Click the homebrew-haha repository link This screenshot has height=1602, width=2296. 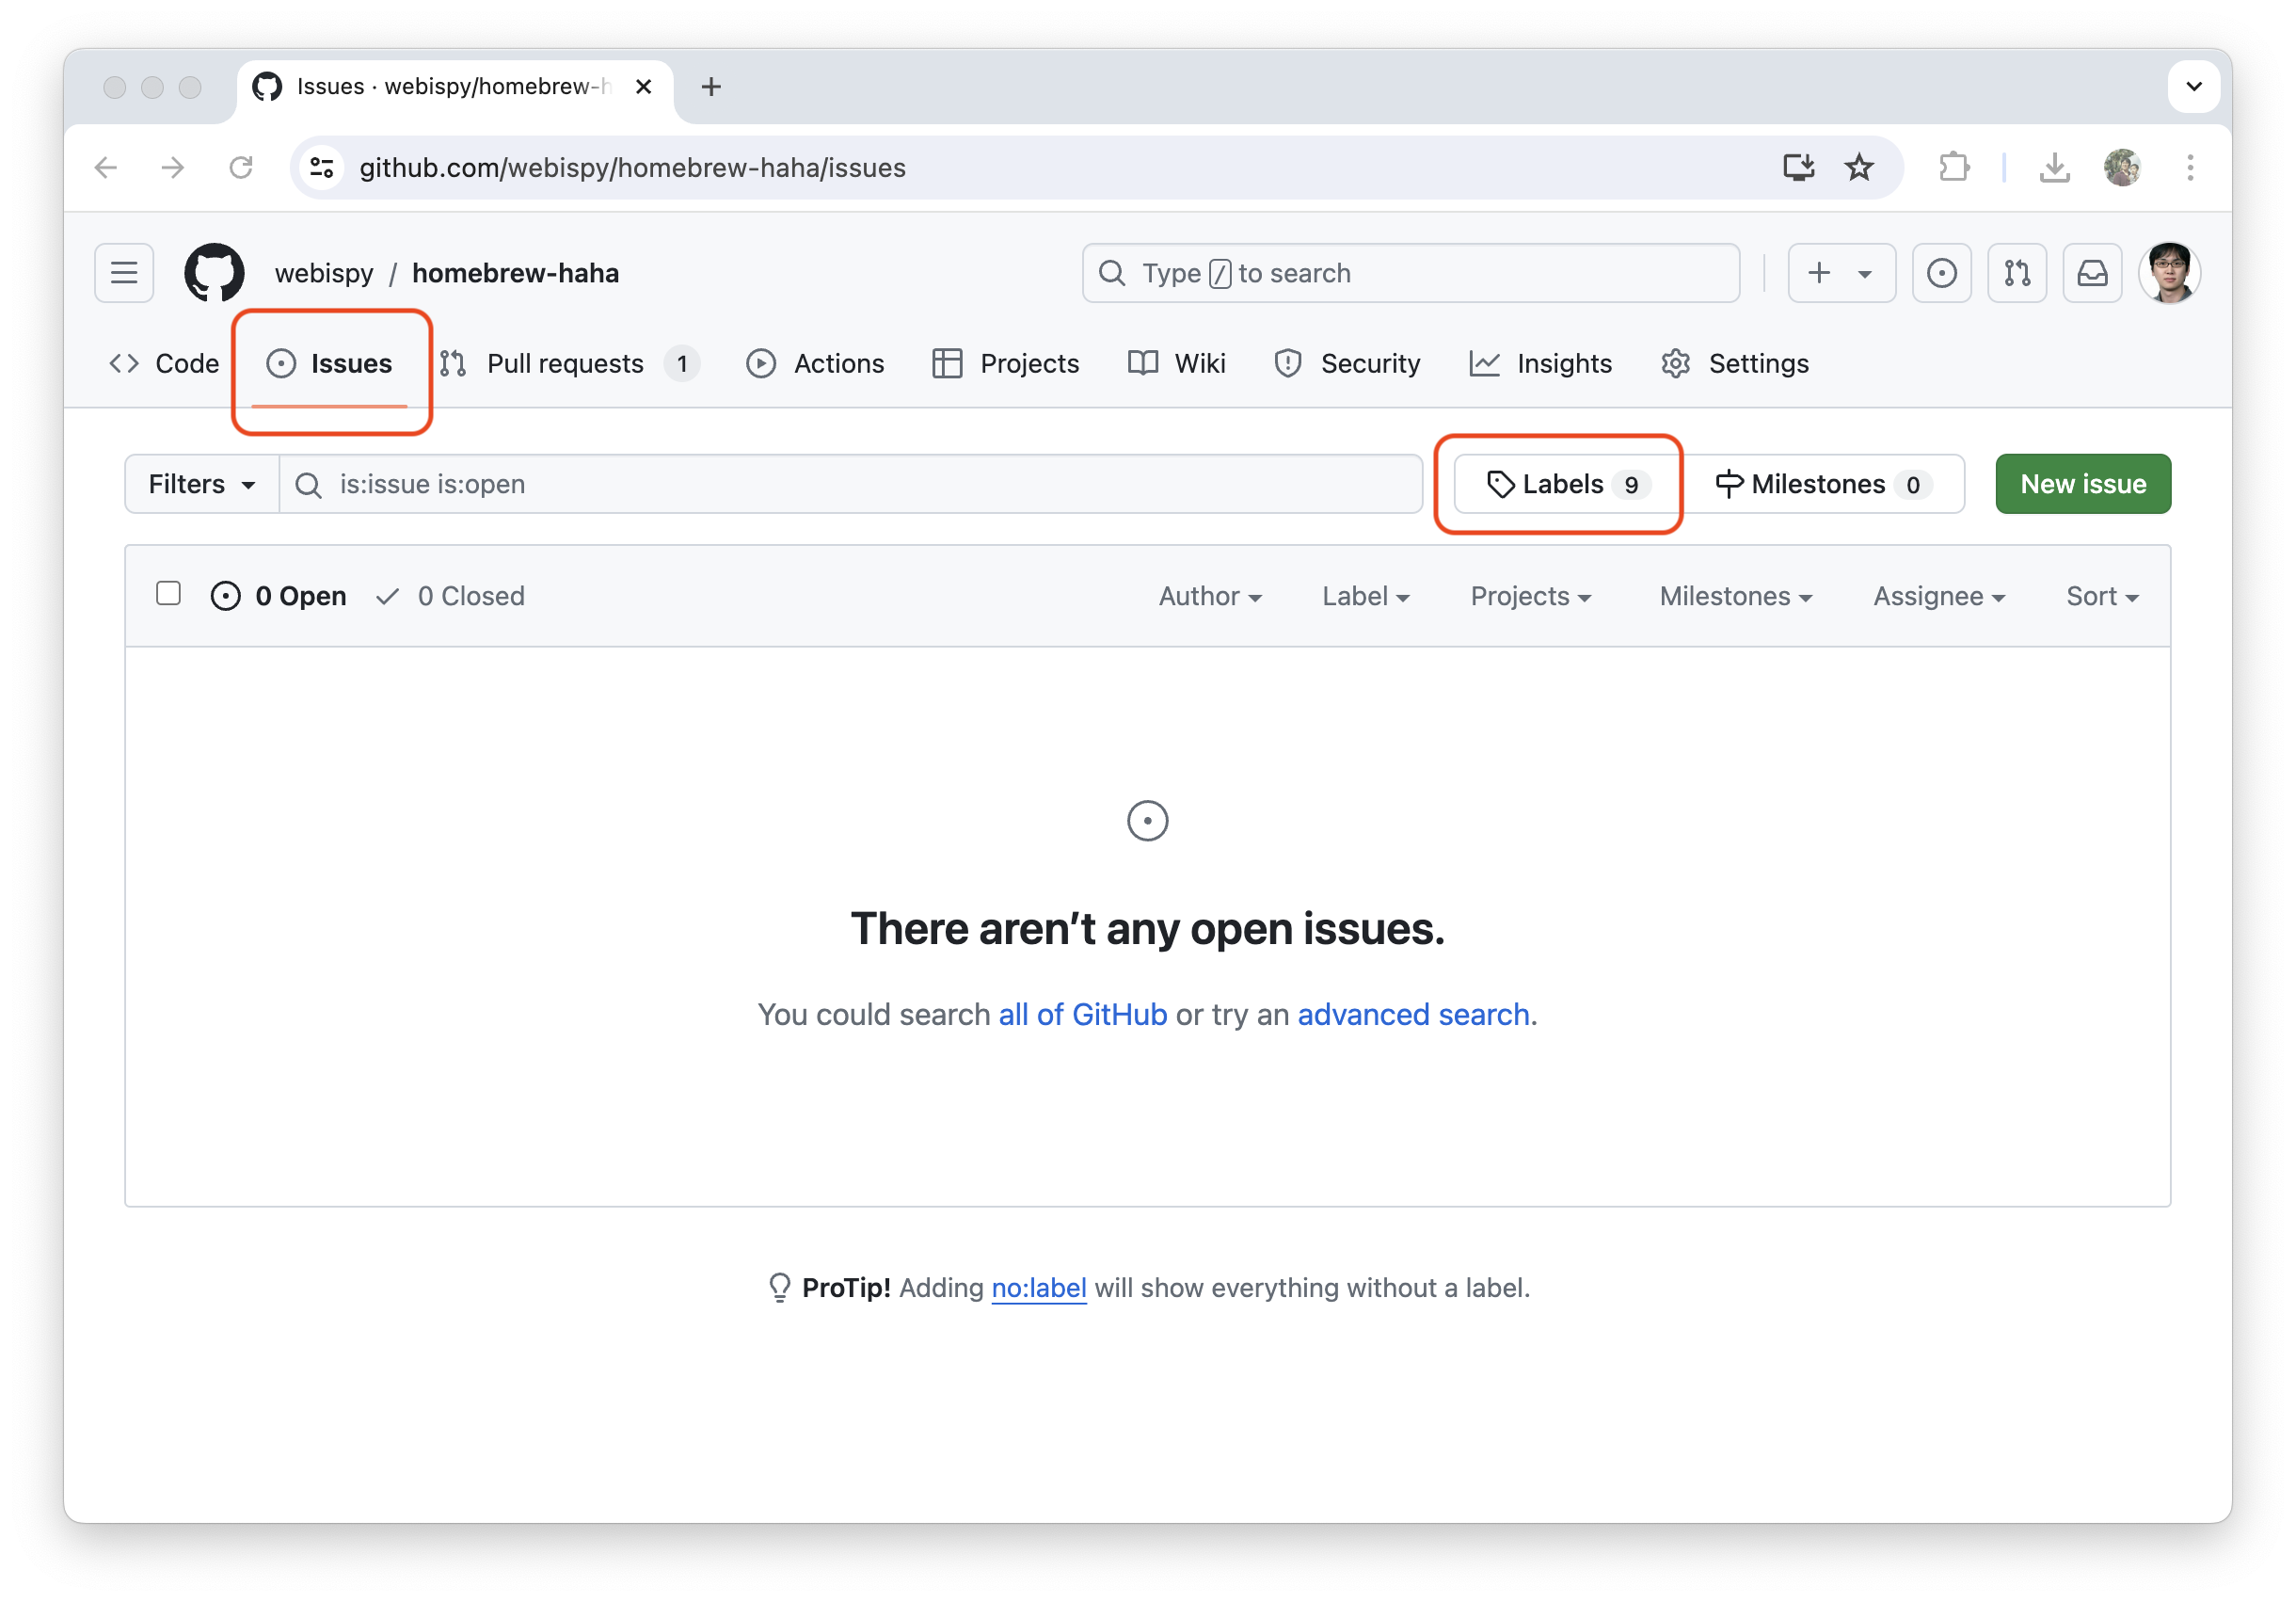coord(515,273)
